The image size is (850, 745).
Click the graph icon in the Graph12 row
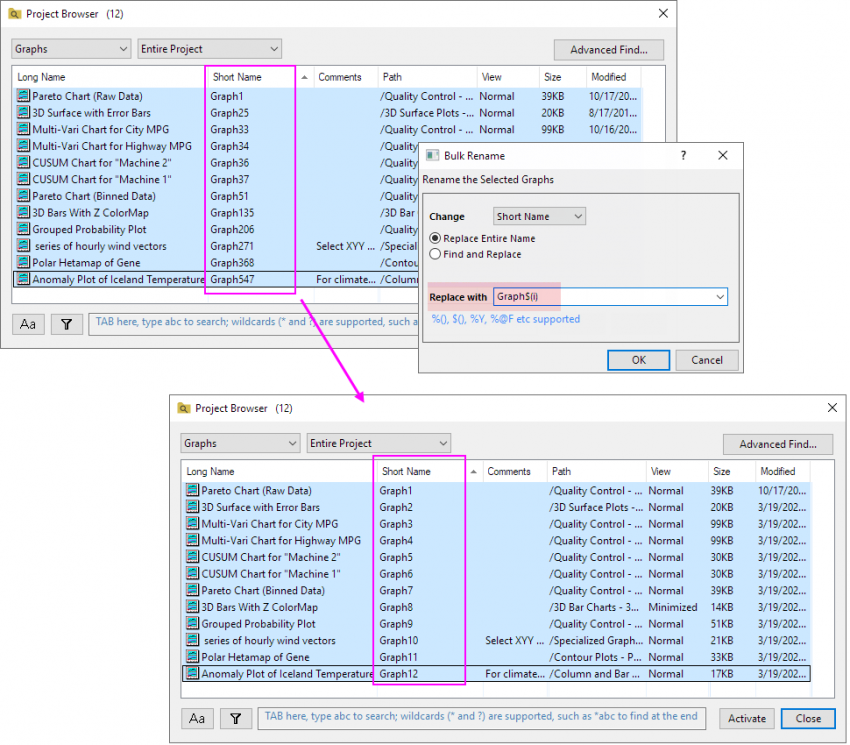coord(193,674)
